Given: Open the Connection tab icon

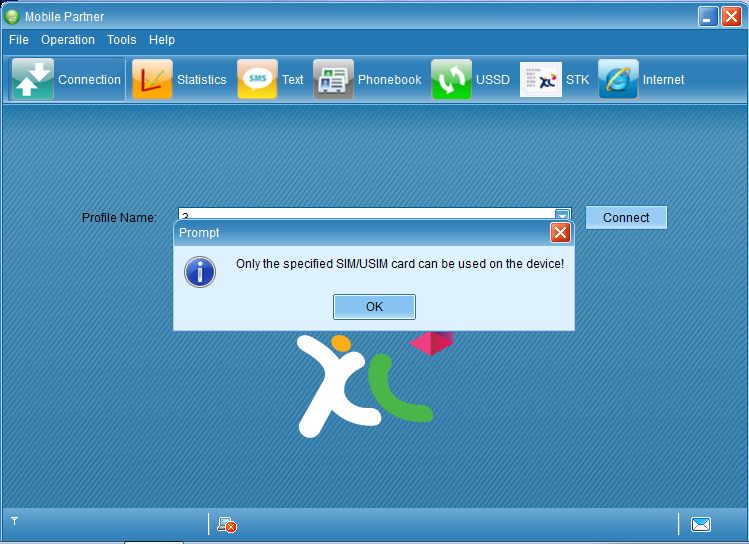Looking at the screenshot, I should click(32, 79).
